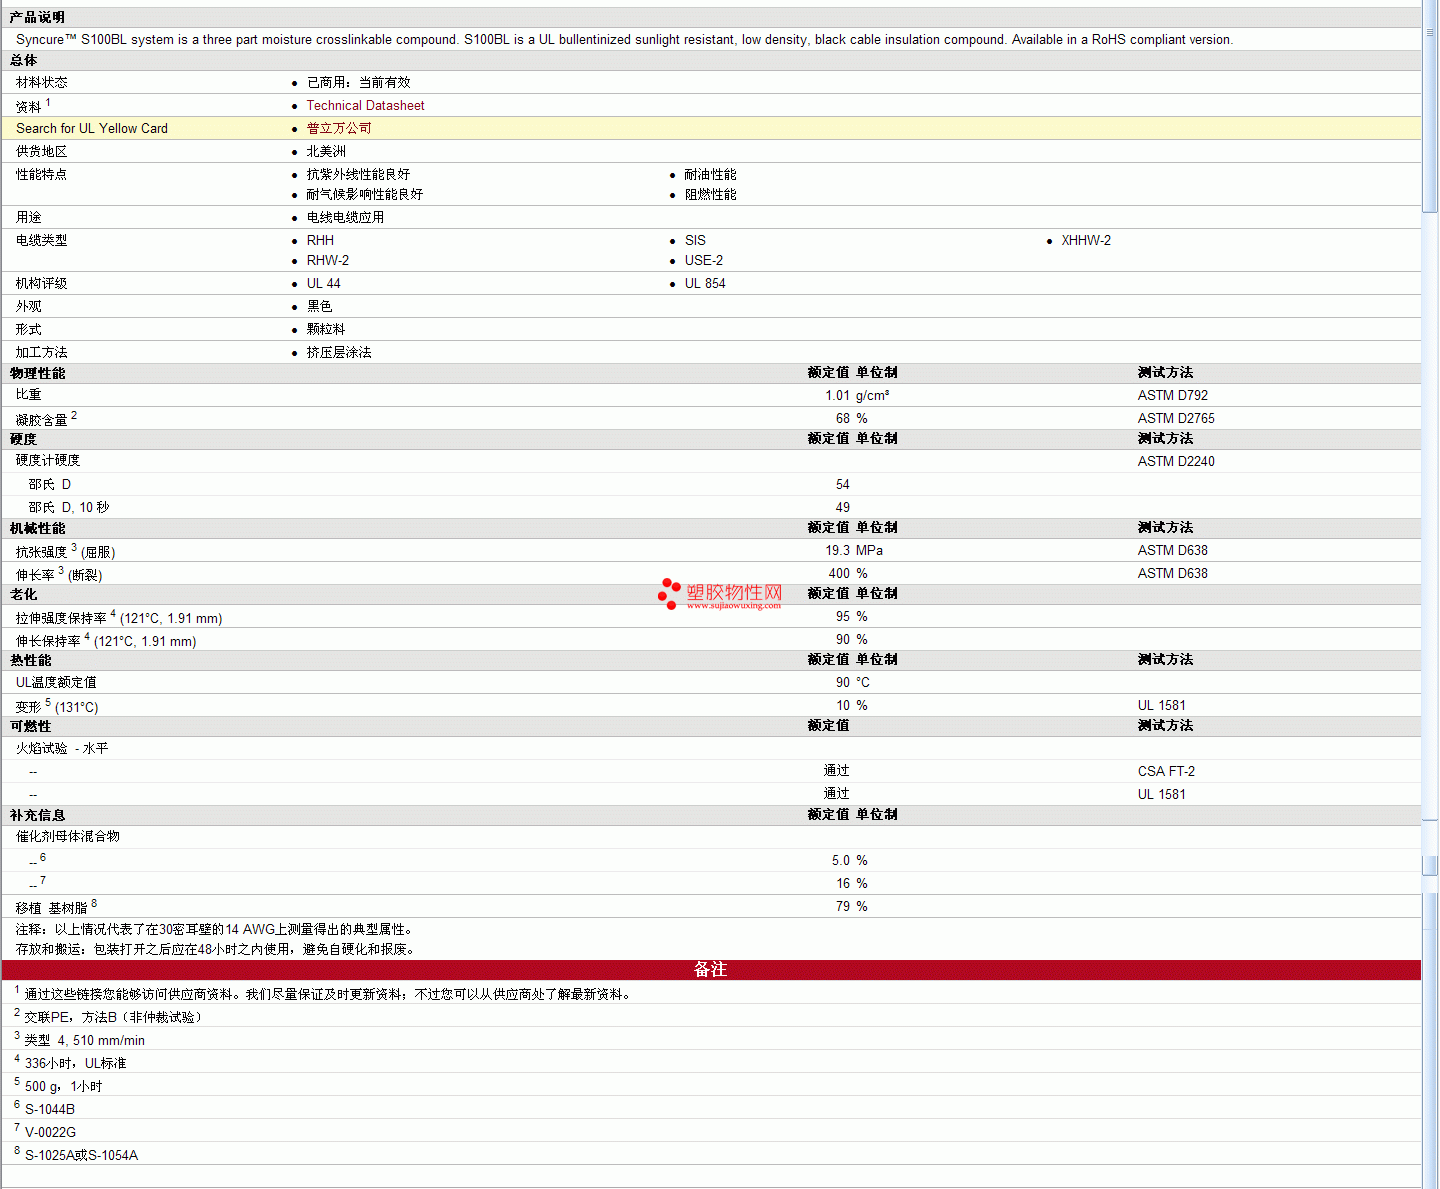Viewport: 1440px width, 1189px height.
Task: Open the 普立万公司 UL Yellow Card link
Action: click(x=339, y=128)
